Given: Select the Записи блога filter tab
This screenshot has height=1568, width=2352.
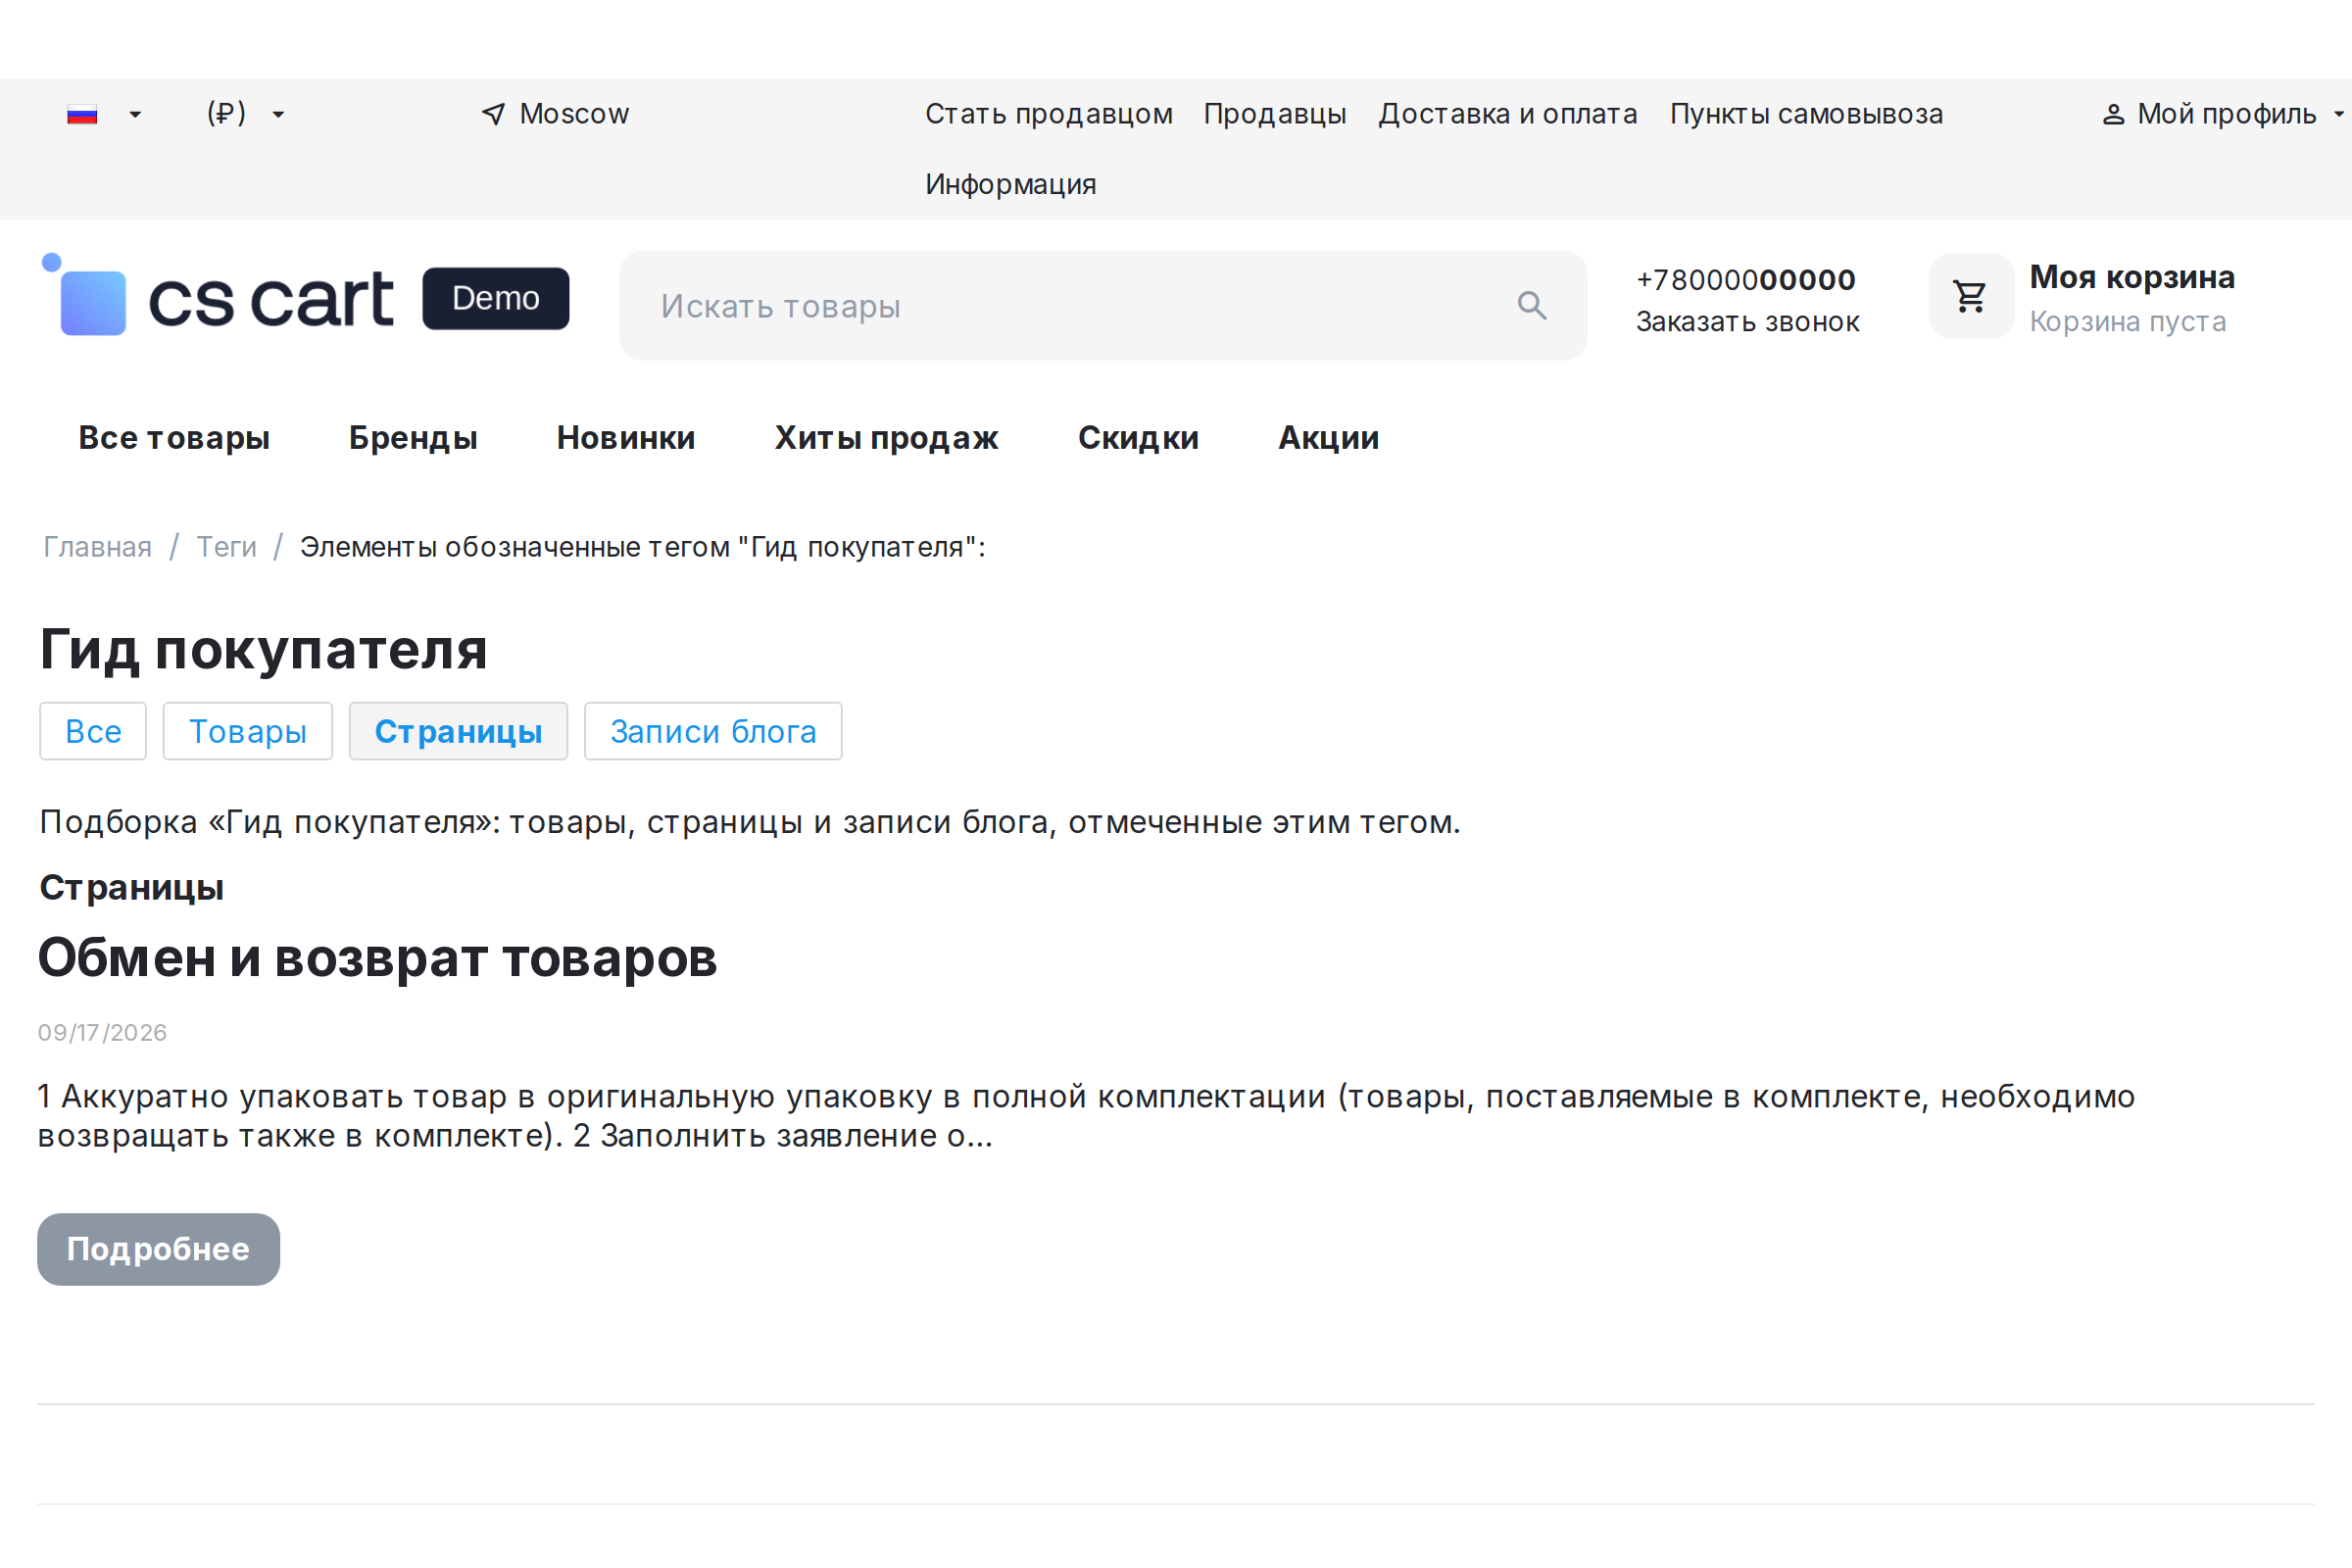Looking at the screenshot, I should (713, 731).
